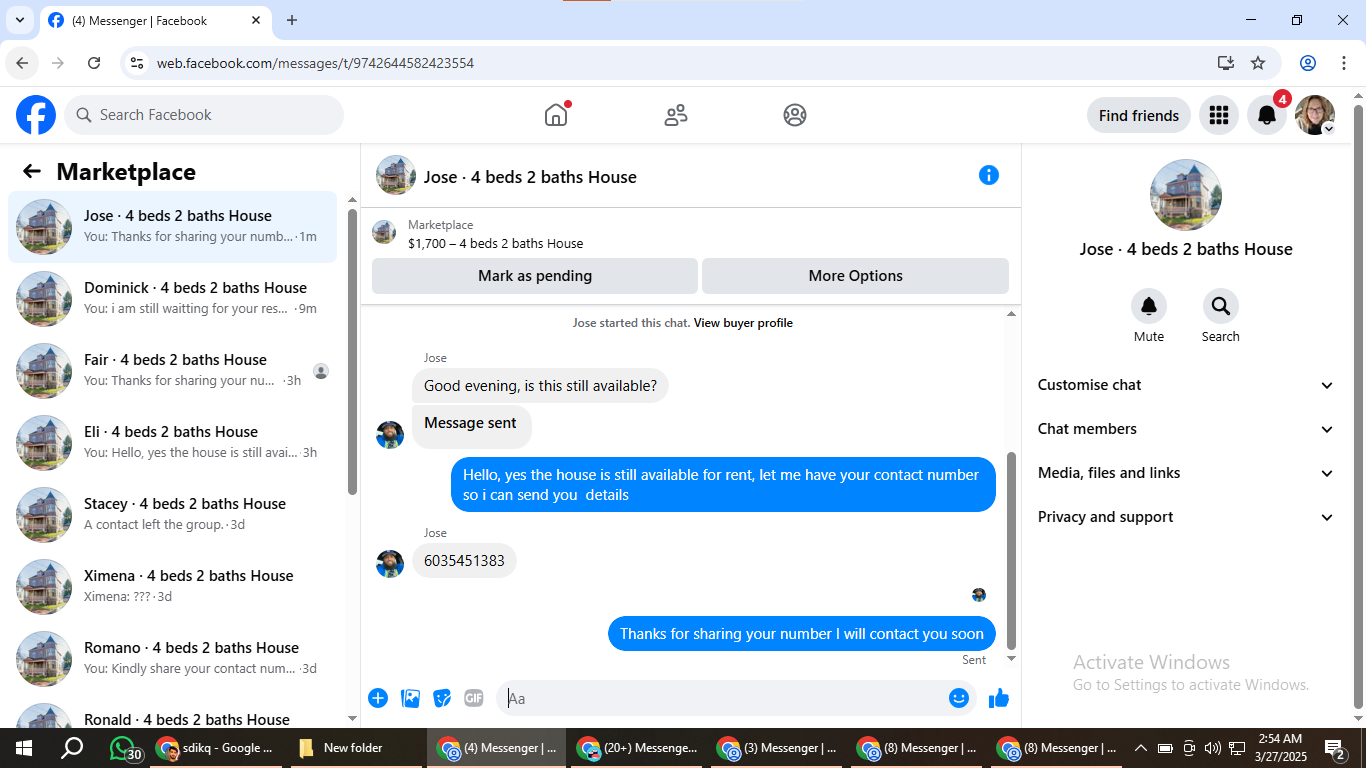Show hidden system tray icons

pos(1140,748)
